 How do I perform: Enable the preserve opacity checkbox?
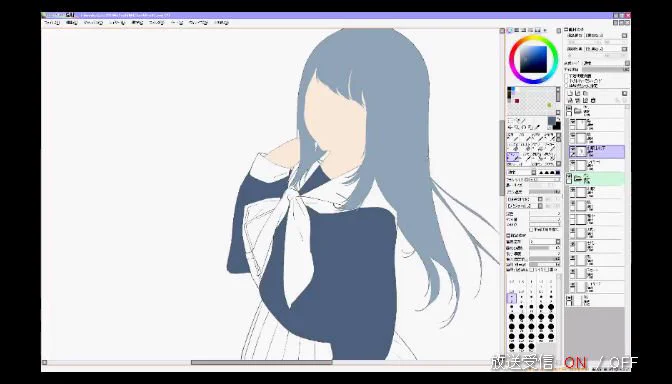point(566,76)
